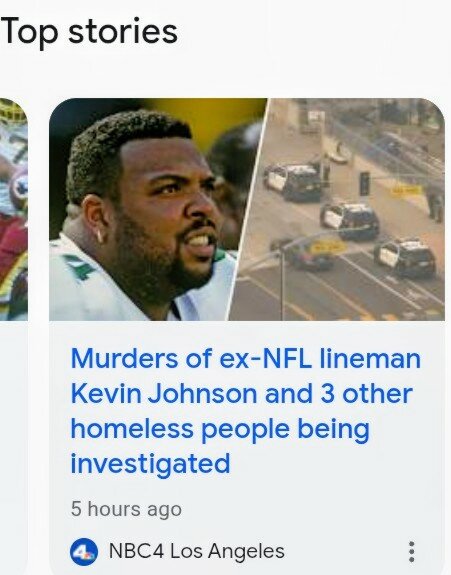The width and height of the screenshot is (451, 575).
Task: Click the NBC4 round logo icon
Action: tap(84, 552)
